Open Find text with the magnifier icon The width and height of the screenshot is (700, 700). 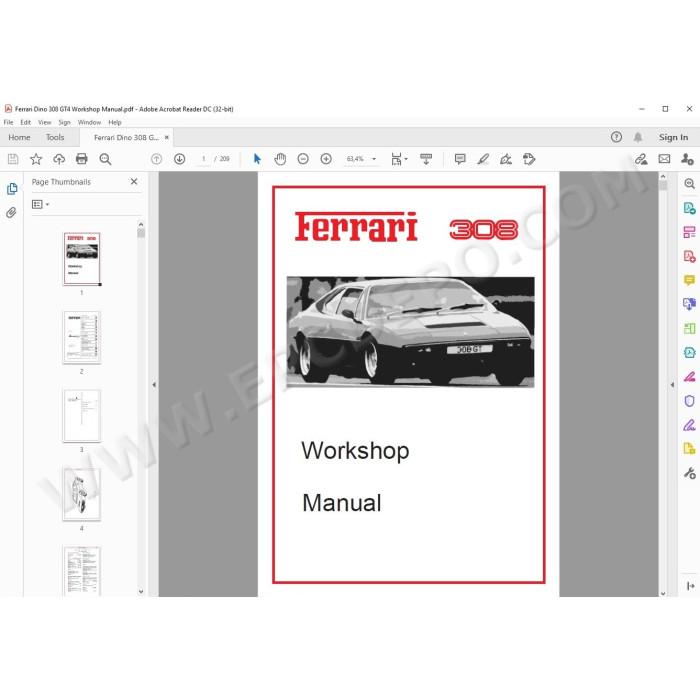tap(105, 159)
